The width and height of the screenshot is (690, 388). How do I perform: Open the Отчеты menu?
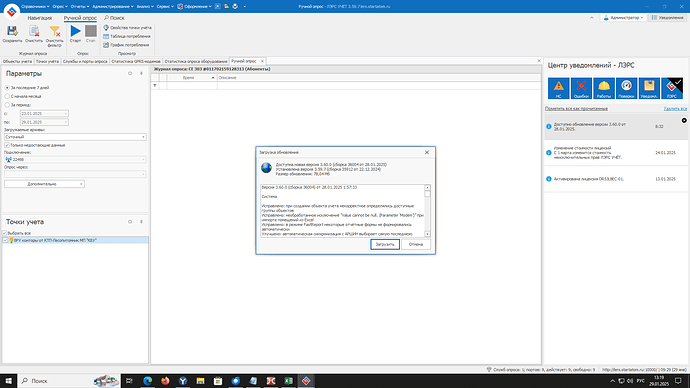point(80,7)
